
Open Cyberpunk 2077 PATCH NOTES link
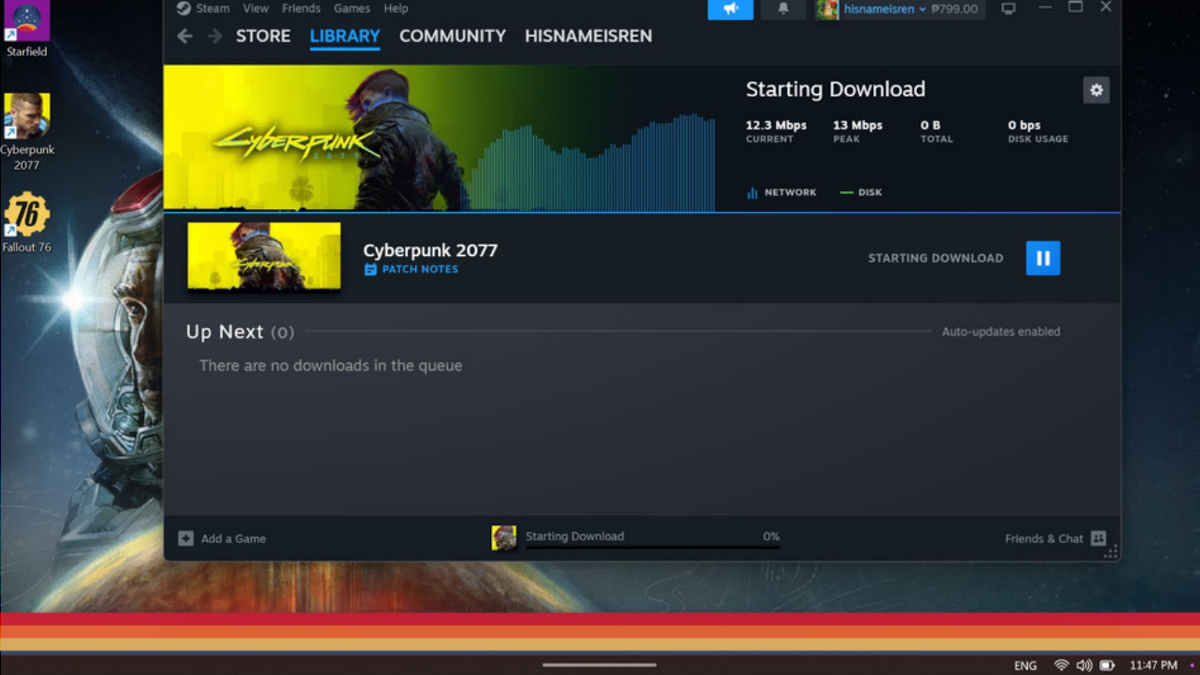coord(420,270)
